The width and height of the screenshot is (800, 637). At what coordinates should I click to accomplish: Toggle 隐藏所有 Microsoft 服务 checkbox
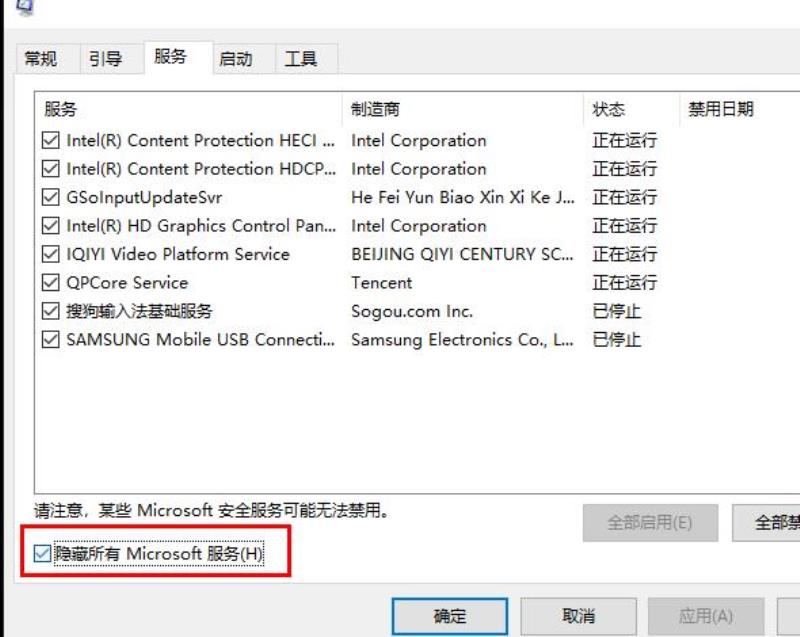click(x=42, y=553)
